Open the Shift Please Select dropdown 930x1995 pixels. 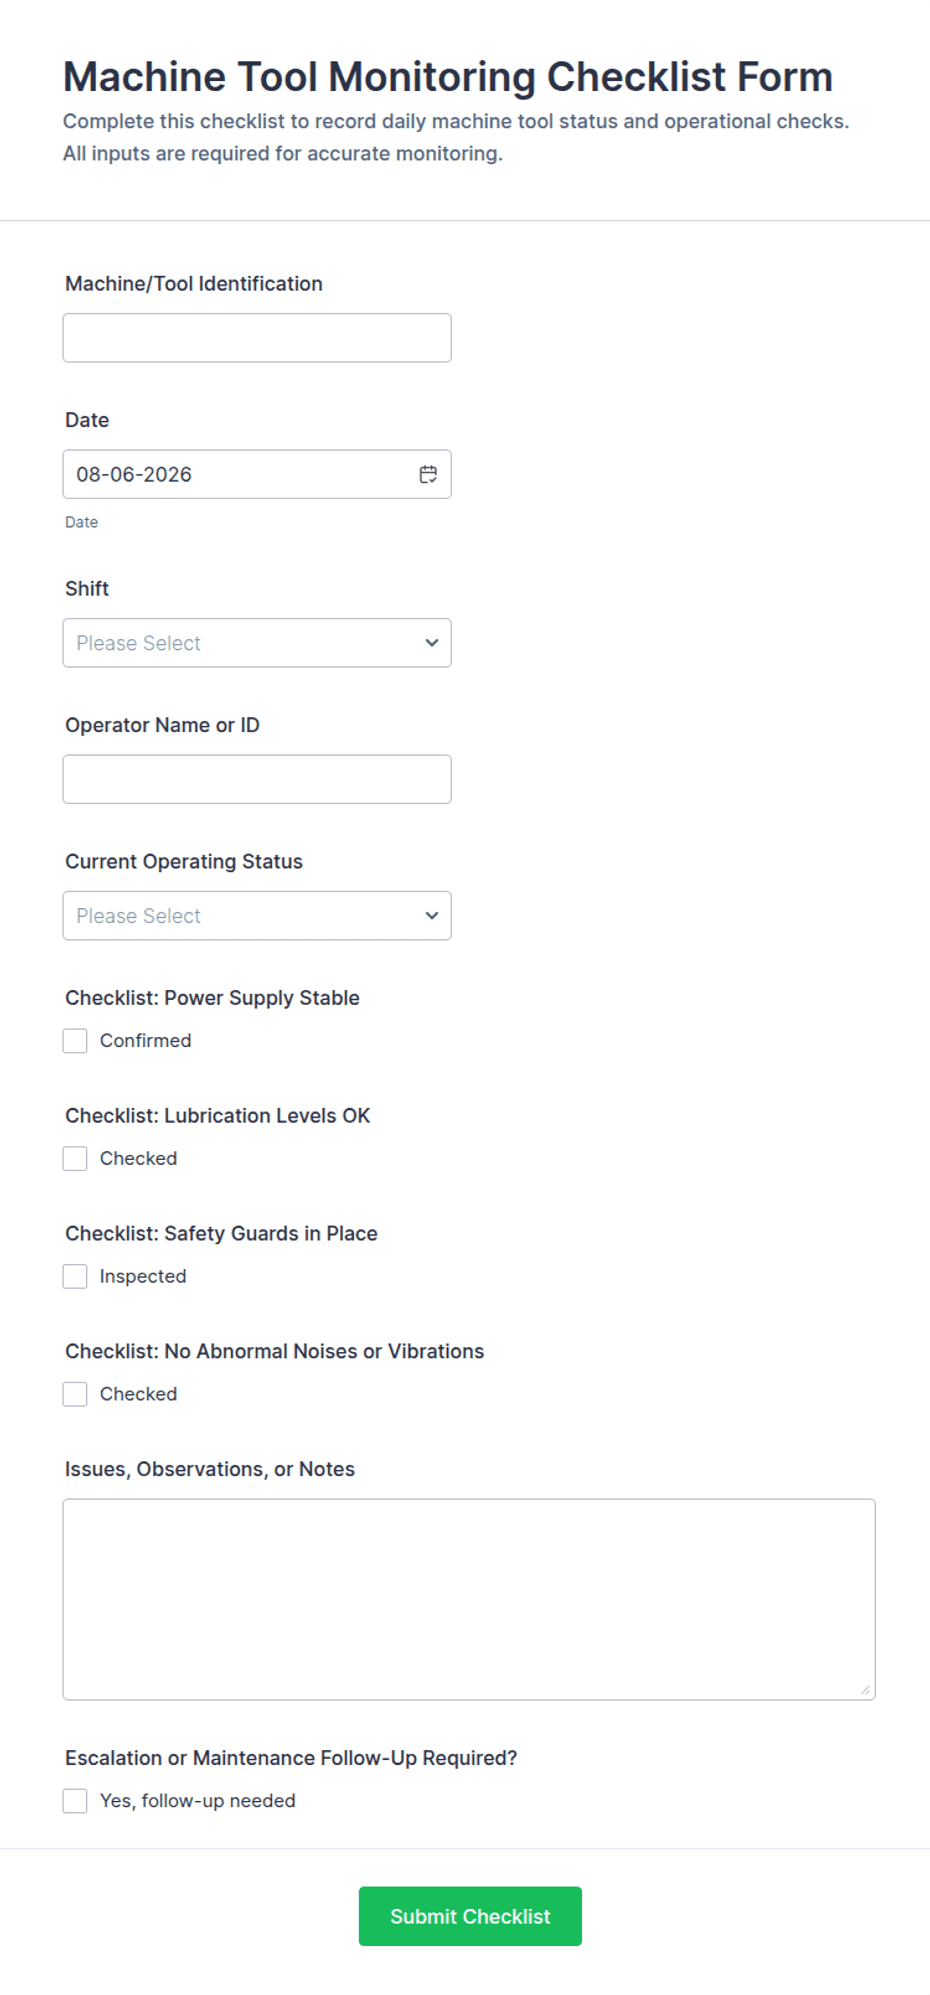click(257, 643)
